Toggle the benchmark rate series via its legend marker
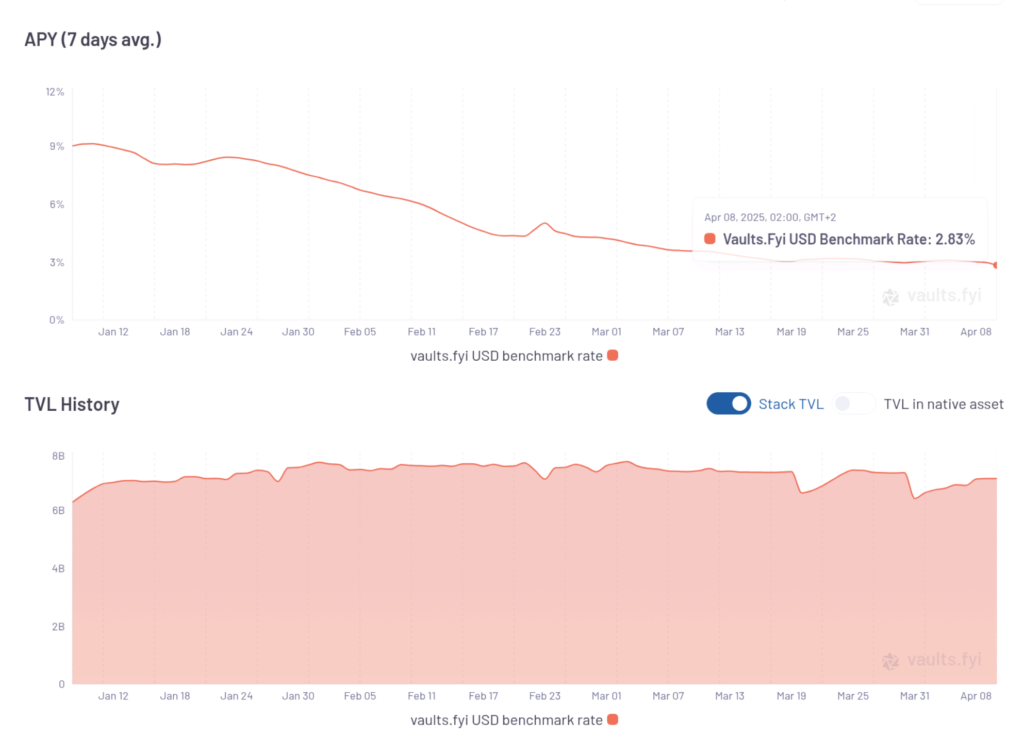Screen dimensions: 1024x739 point(613,355)
